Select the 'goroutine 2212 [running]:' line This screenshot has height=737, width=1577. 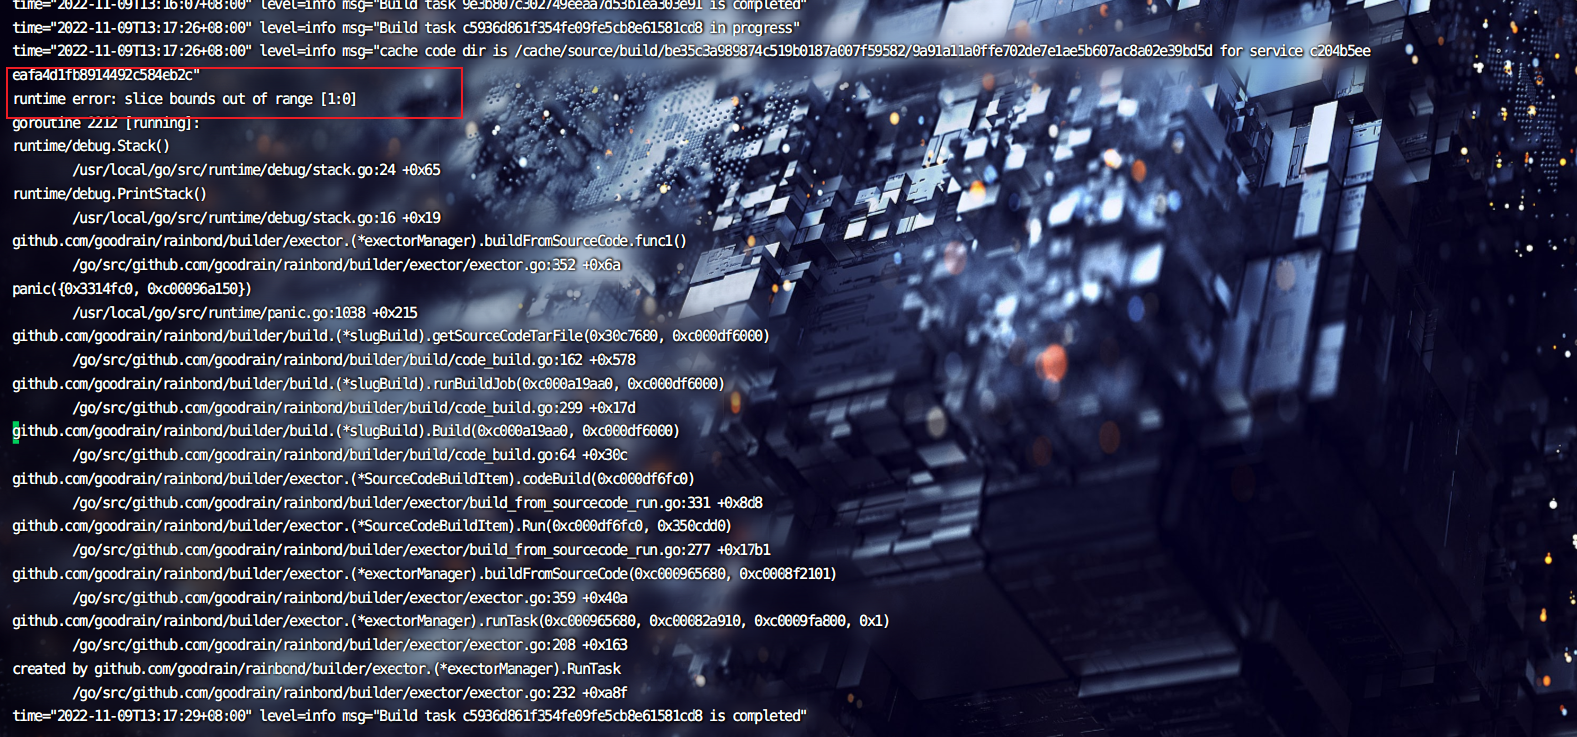[x=106, y=123]
